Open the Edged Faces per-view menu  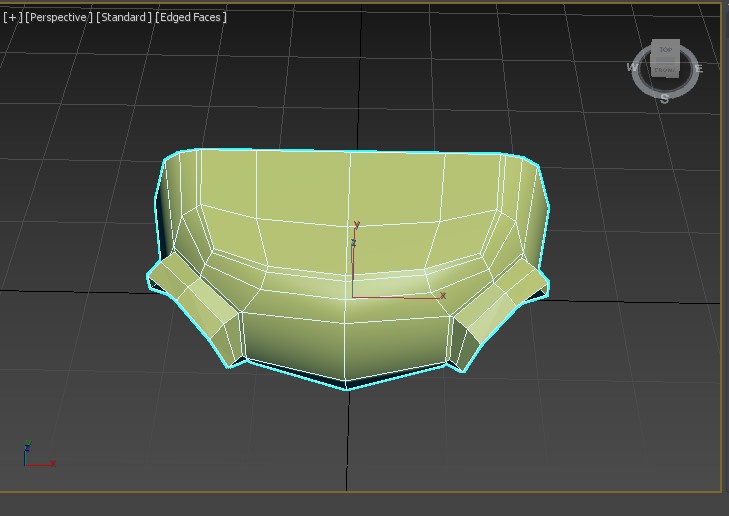click(191, 17)
